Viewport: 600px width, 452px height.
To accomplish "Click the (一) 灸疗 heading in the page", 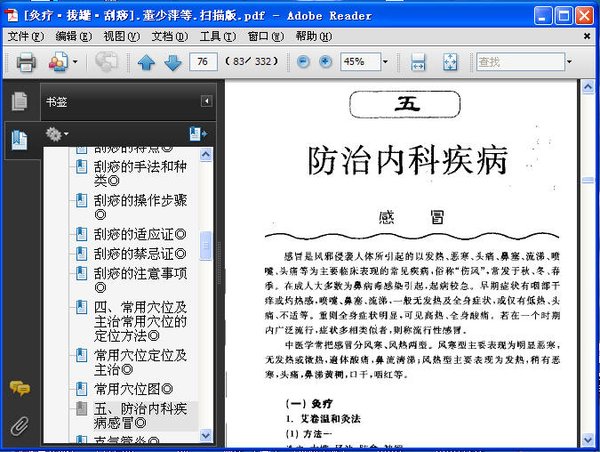I will pos(309,403).
